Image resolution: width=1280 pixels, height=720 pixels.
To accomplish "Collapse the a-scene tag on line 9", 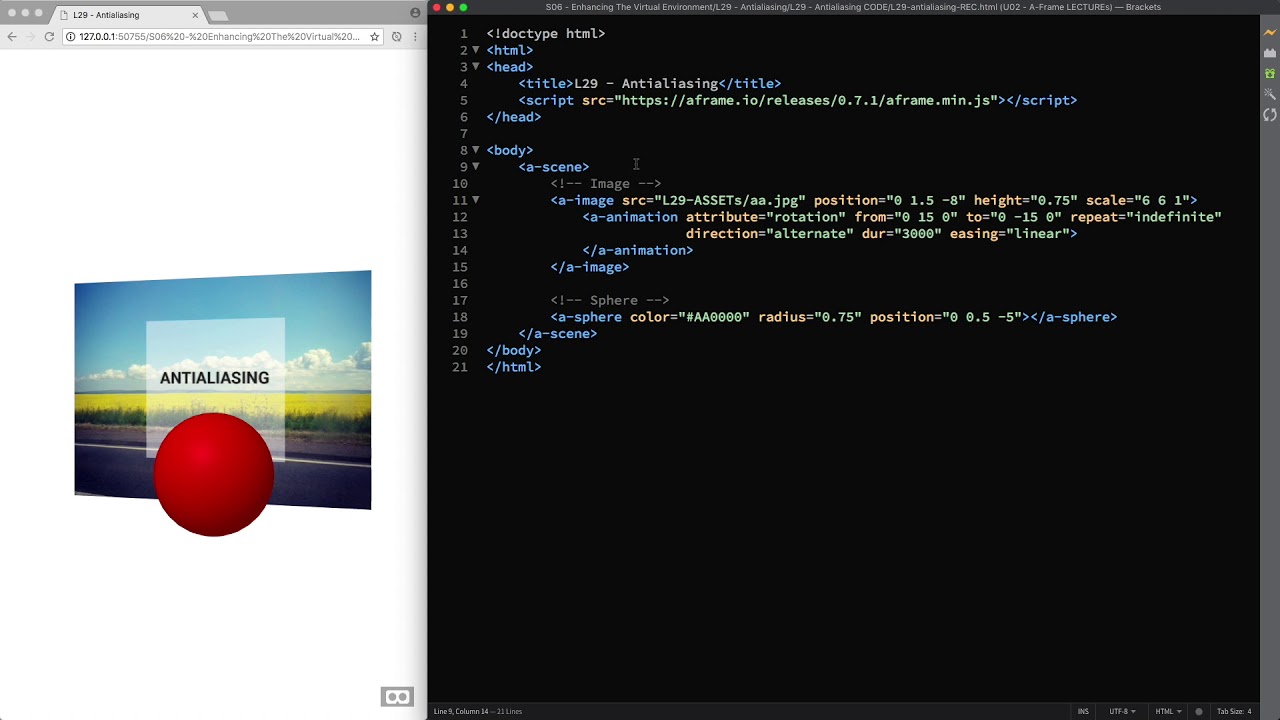I will 476,167.
